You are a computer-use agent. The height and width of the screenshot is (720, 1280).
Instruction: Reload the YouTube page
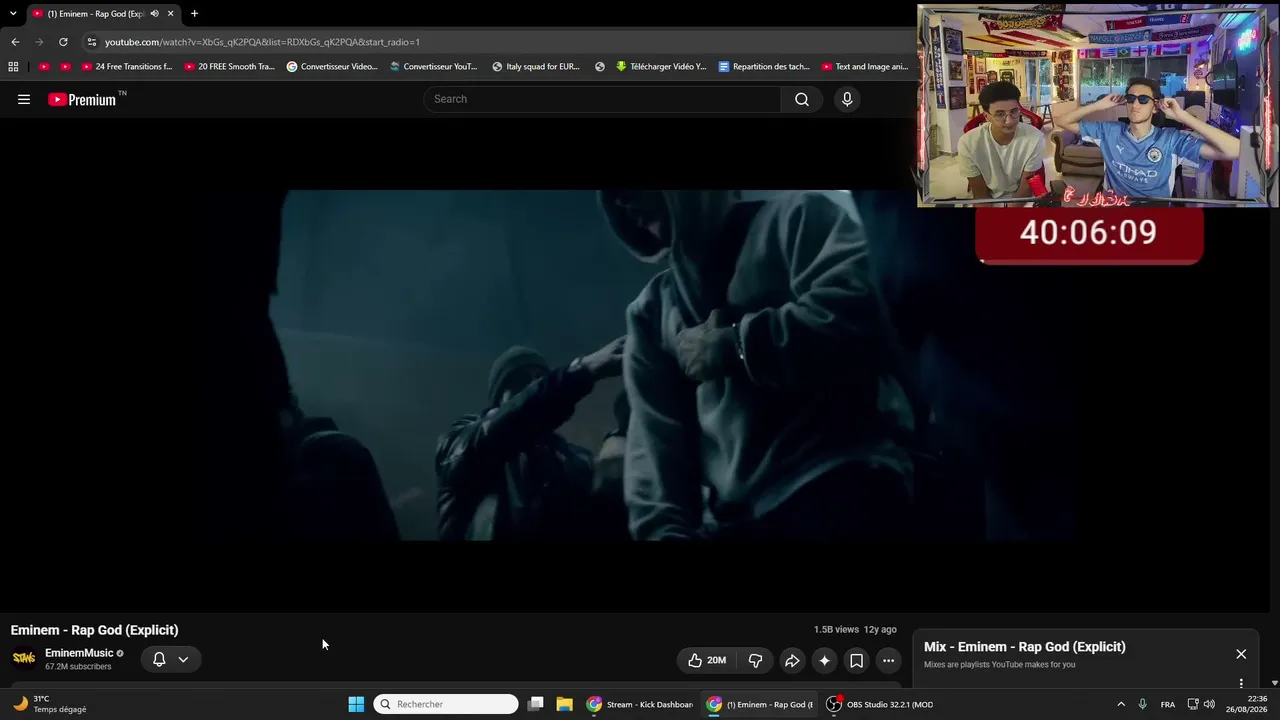point(63,42)
